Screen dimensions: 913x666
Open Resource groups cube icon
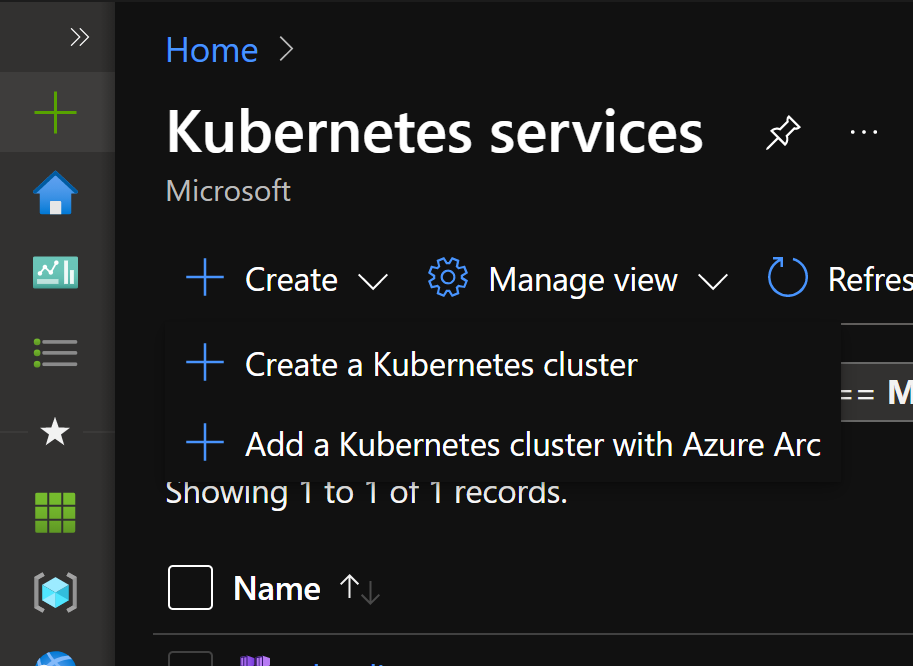55,593
